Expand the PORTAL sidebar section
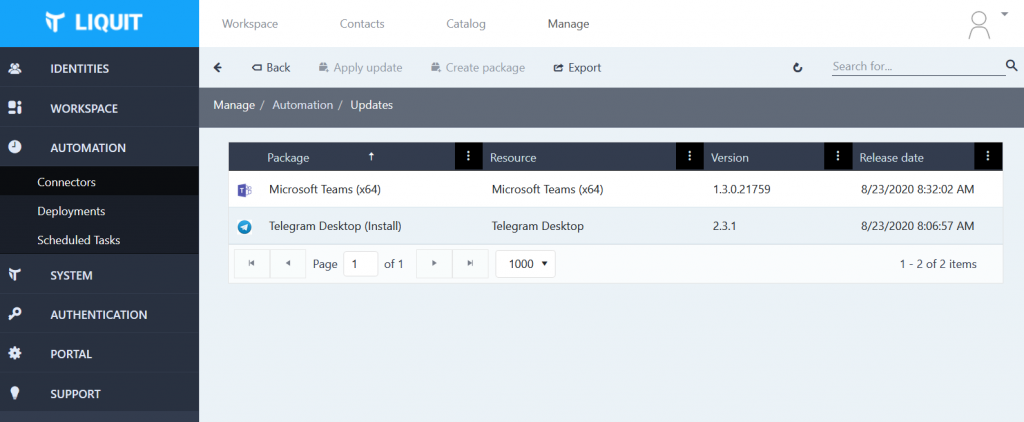The height and width of the screenshot is (422, 1024). pos(99,353)
